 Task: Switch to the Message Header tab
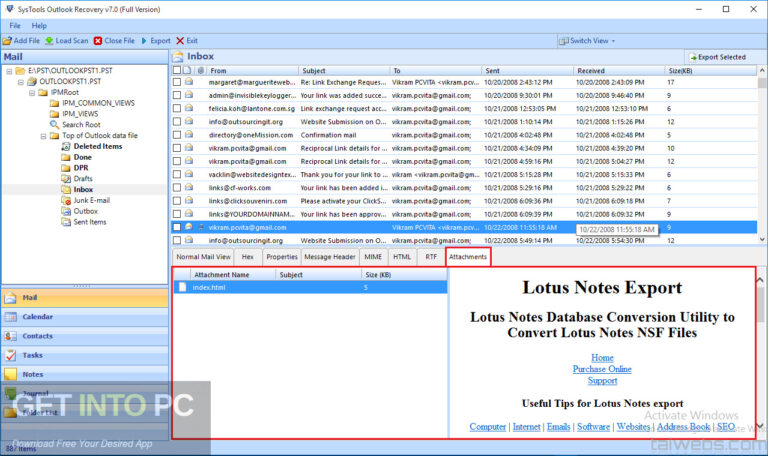(330, 257)
